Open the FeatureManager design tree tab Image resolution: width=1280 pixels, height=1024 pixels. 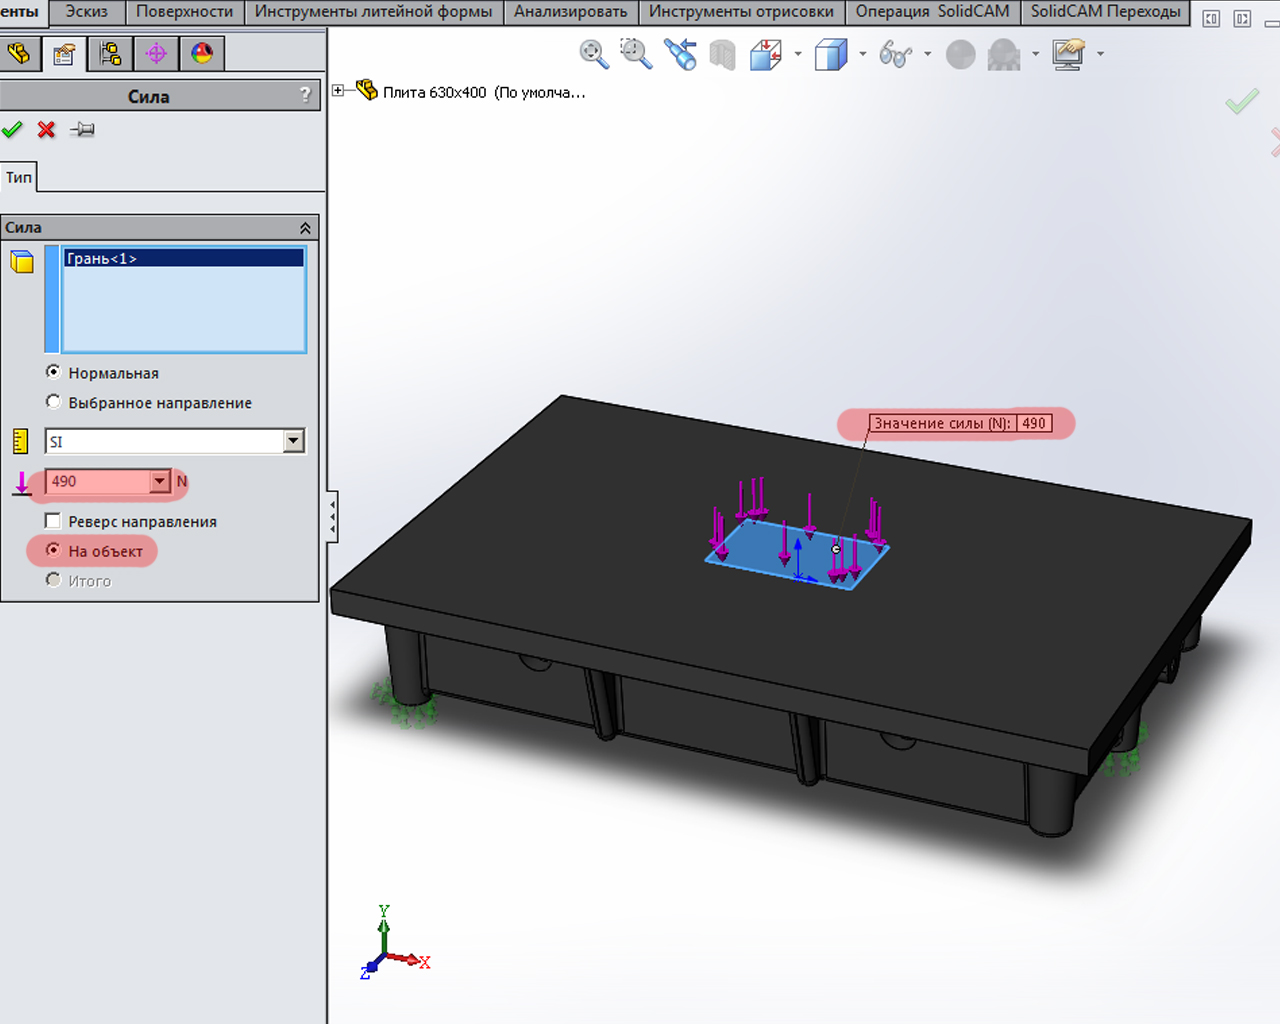tap(19, 53)
